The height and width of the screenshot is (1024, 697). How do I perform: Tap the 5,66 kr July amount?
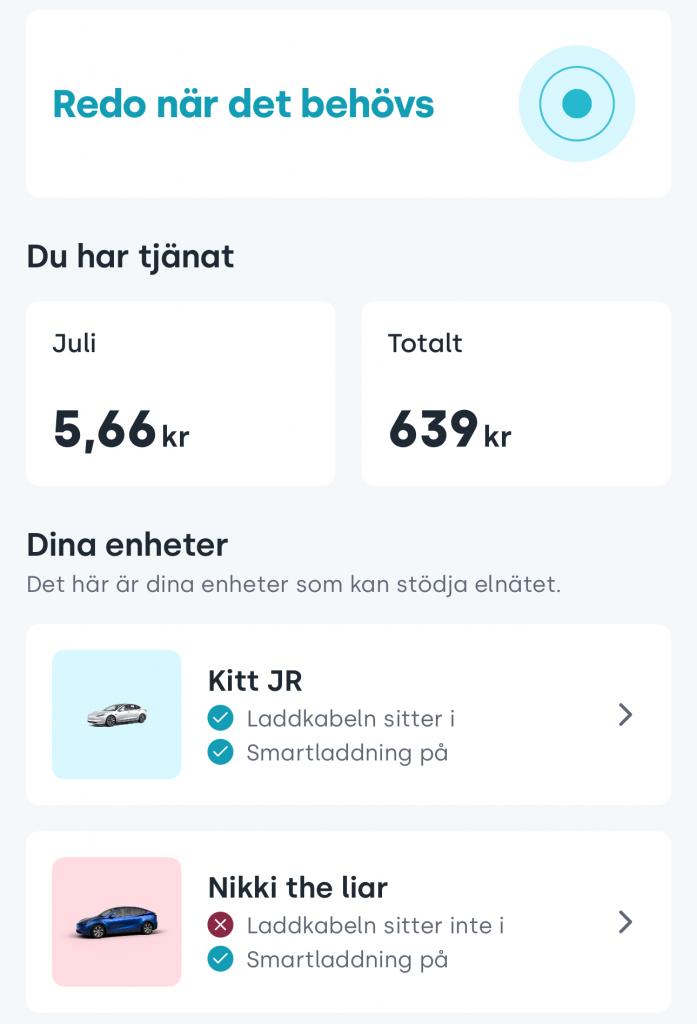coord(121,430)
